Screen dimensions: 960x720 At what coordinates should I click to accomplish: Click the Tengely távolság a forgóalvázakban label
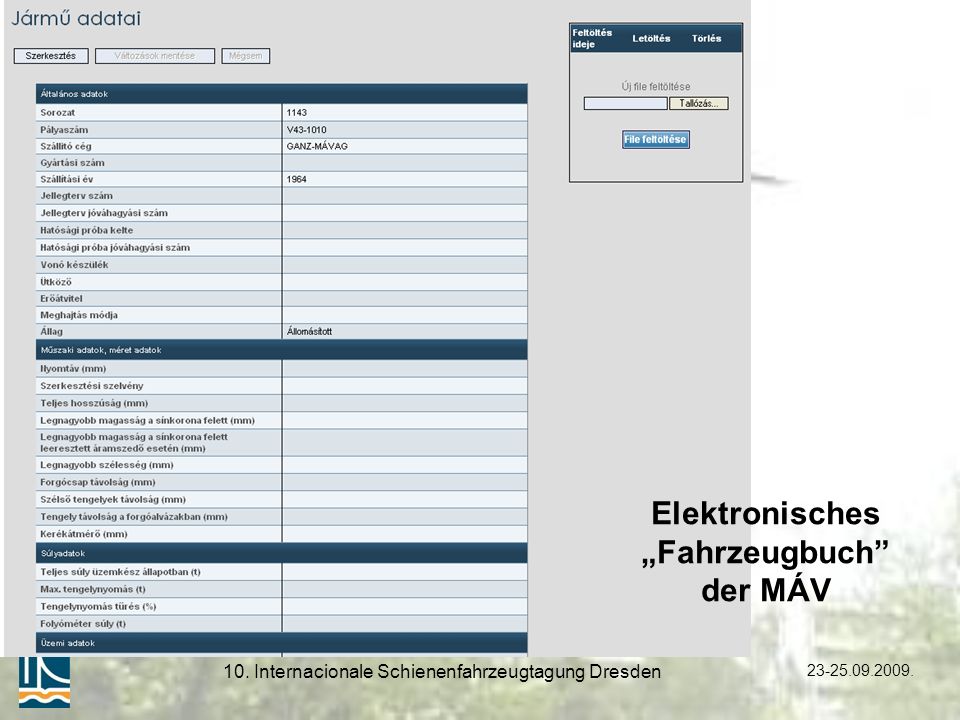(x=134, y=517)
